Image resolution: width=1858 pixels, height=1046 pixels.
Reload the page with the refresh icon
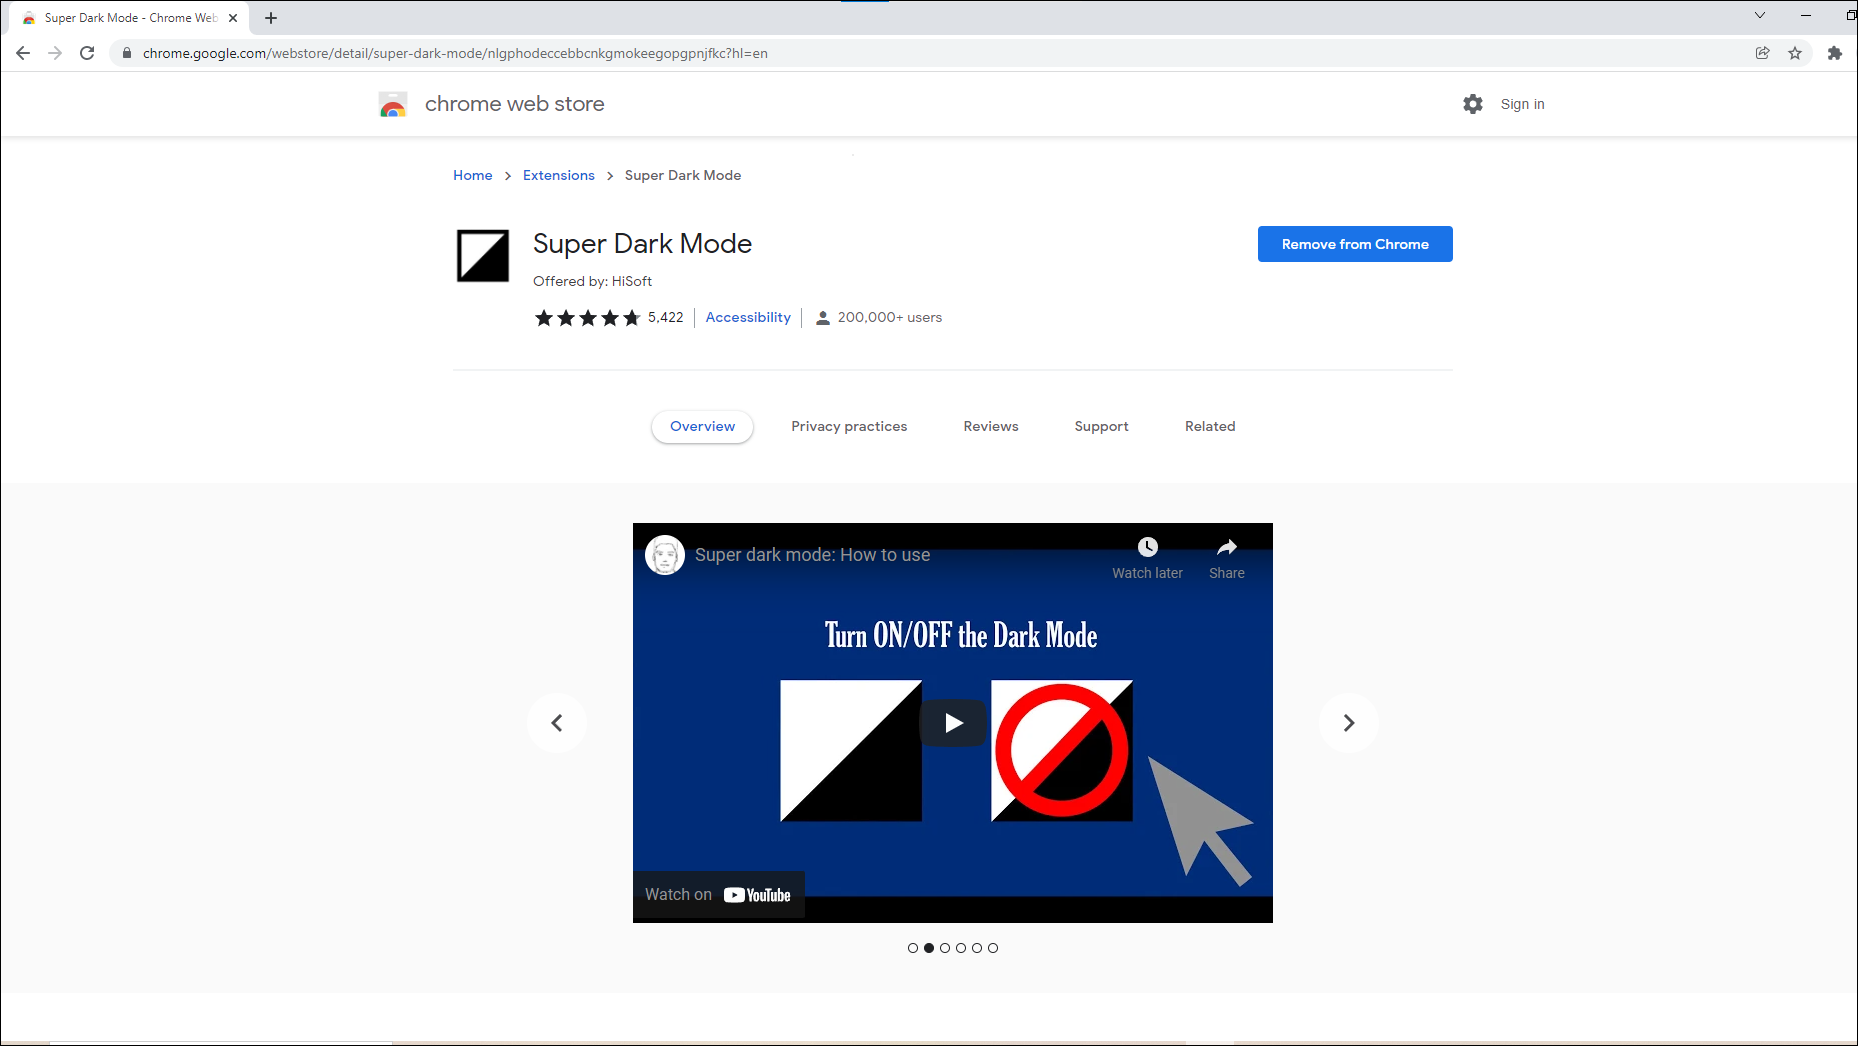pos(87,53)
